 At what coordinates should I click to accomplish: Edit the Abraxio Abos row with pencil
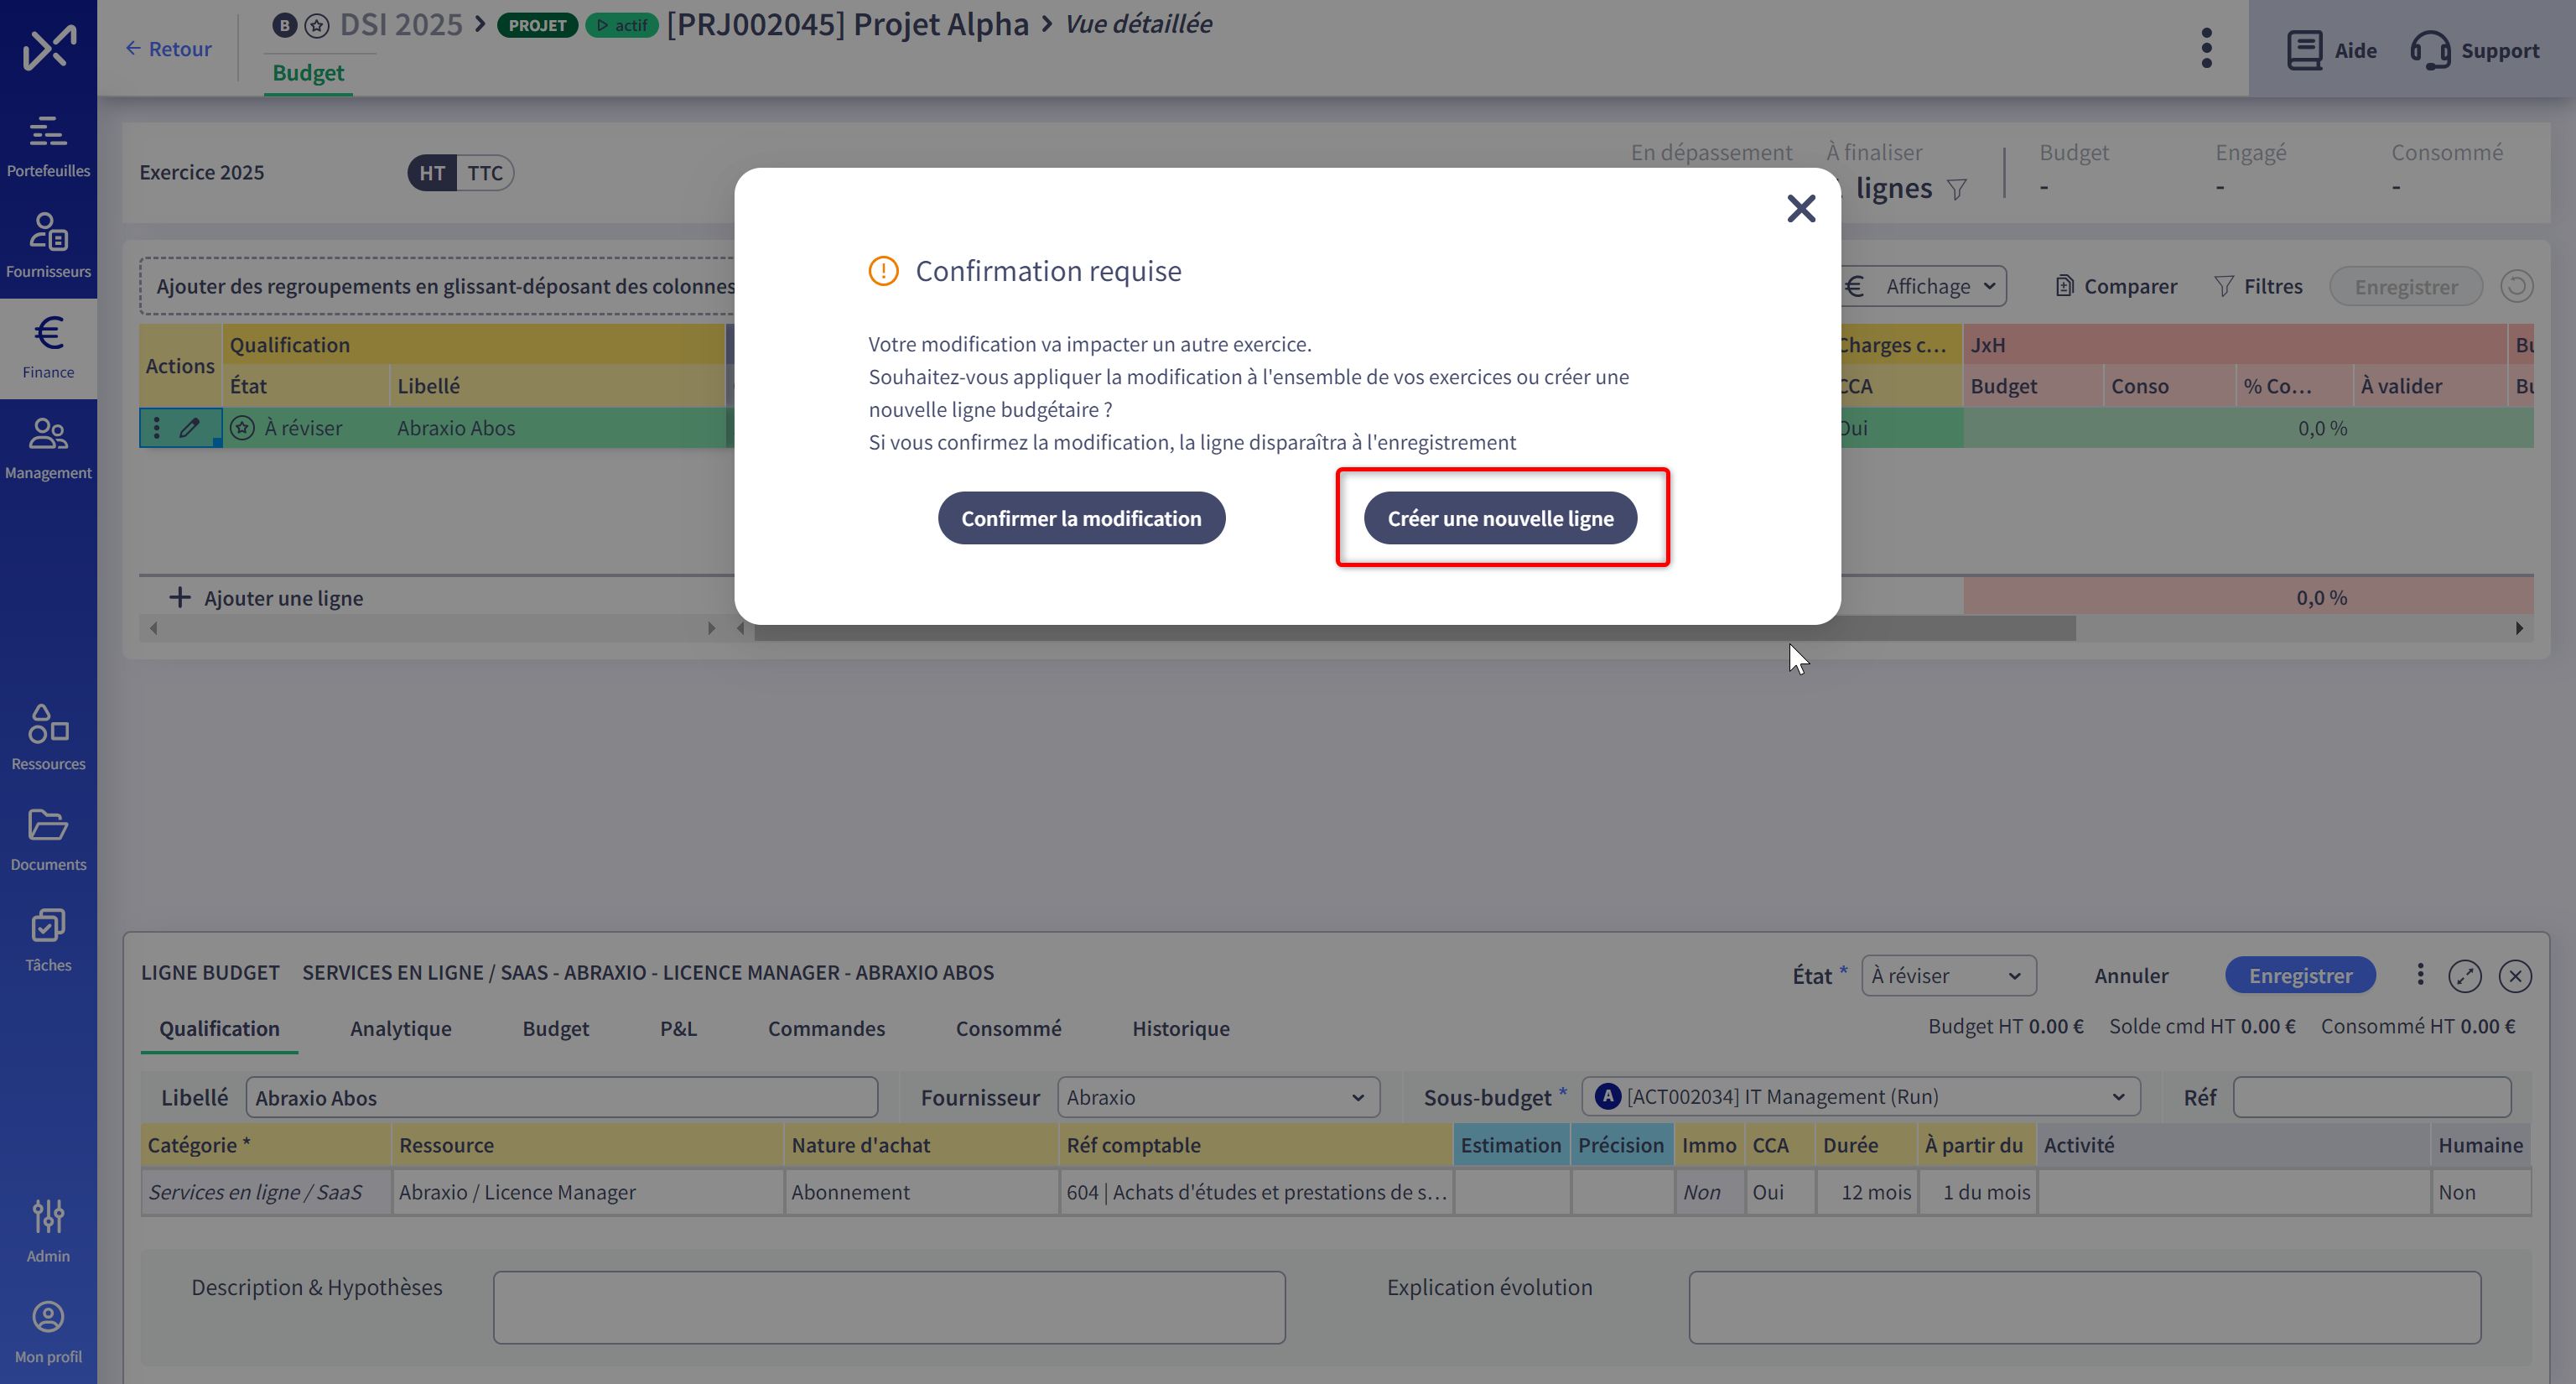190,428
